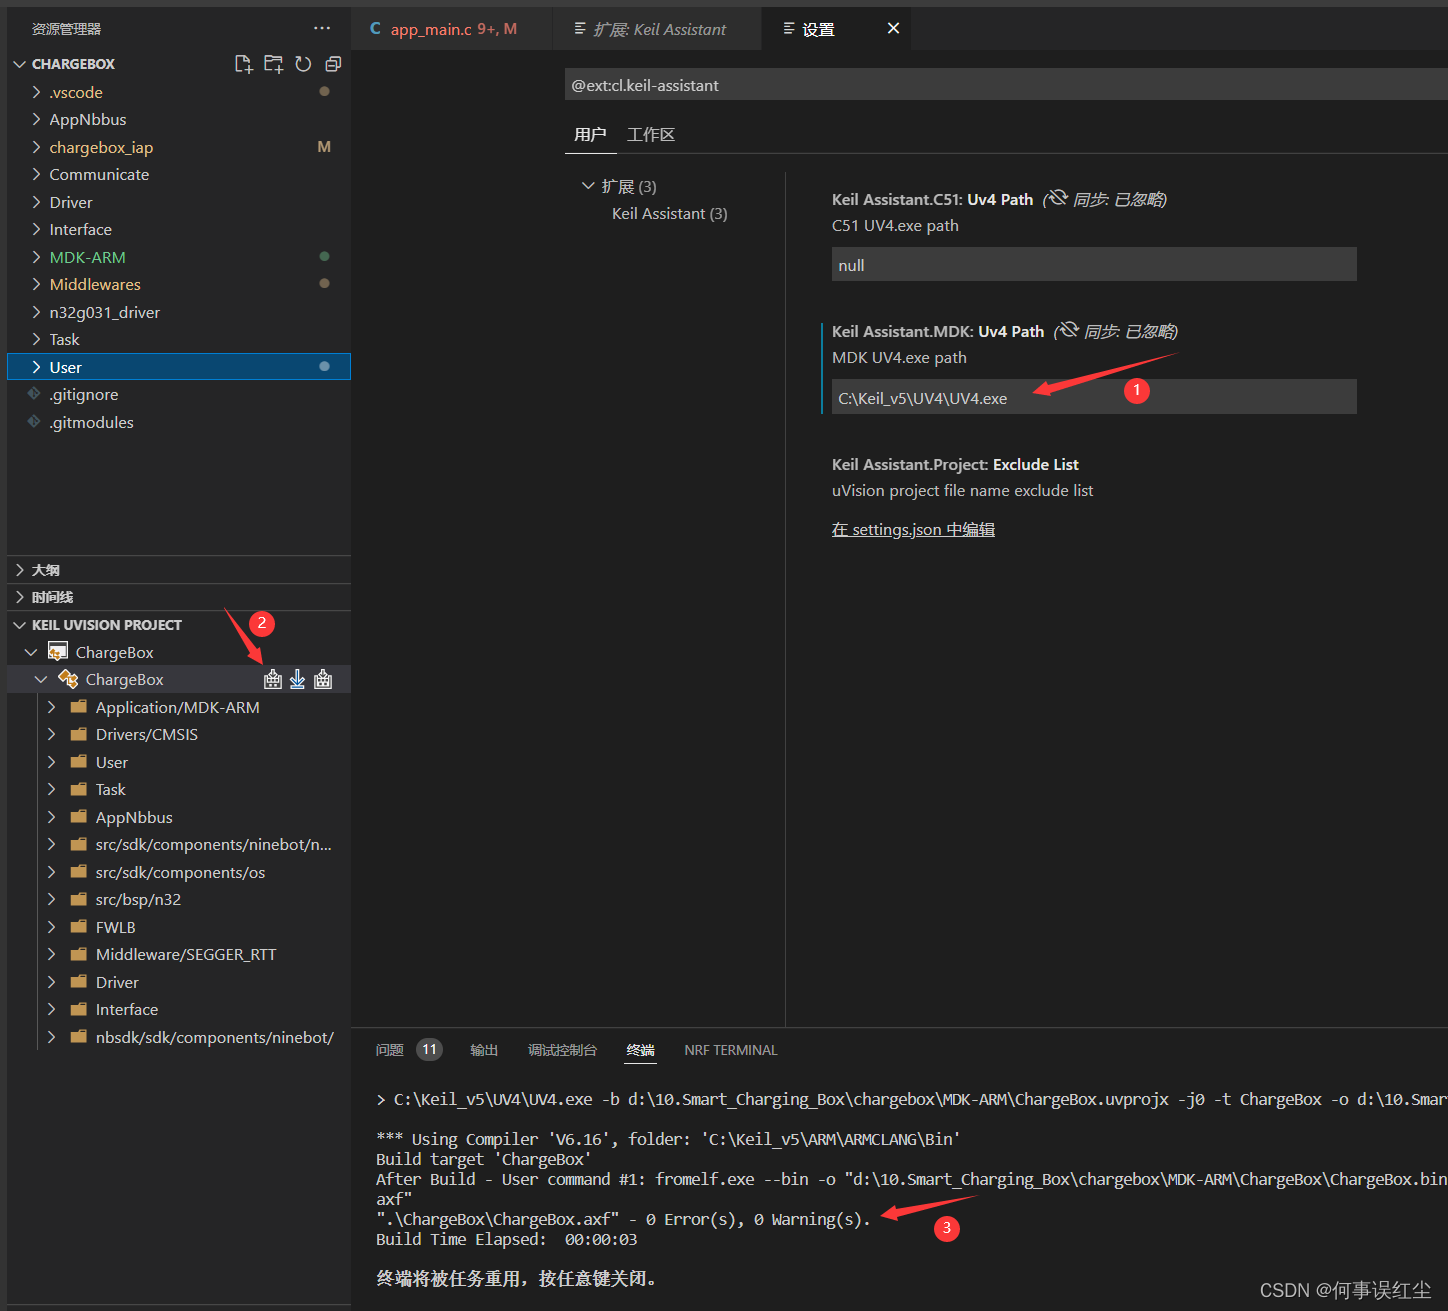
Task: Select the Middlewares folder
Action: (95, 284)
